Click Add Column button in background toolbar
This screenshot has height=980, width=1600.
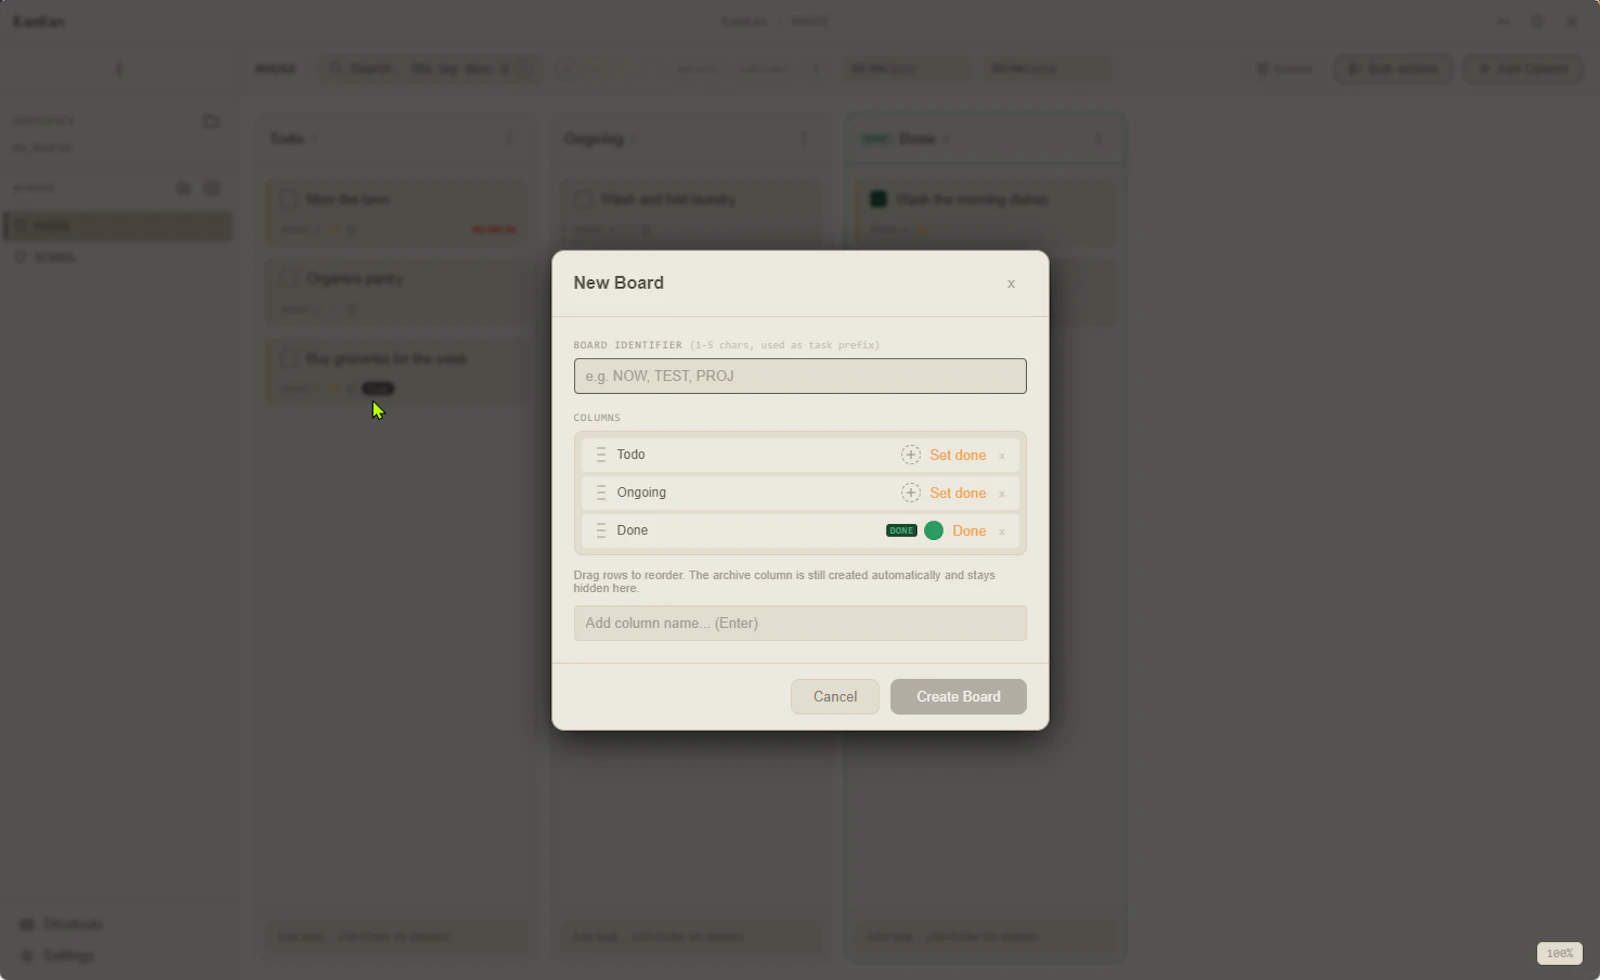pyautogui.click(x=1523, y=69)
